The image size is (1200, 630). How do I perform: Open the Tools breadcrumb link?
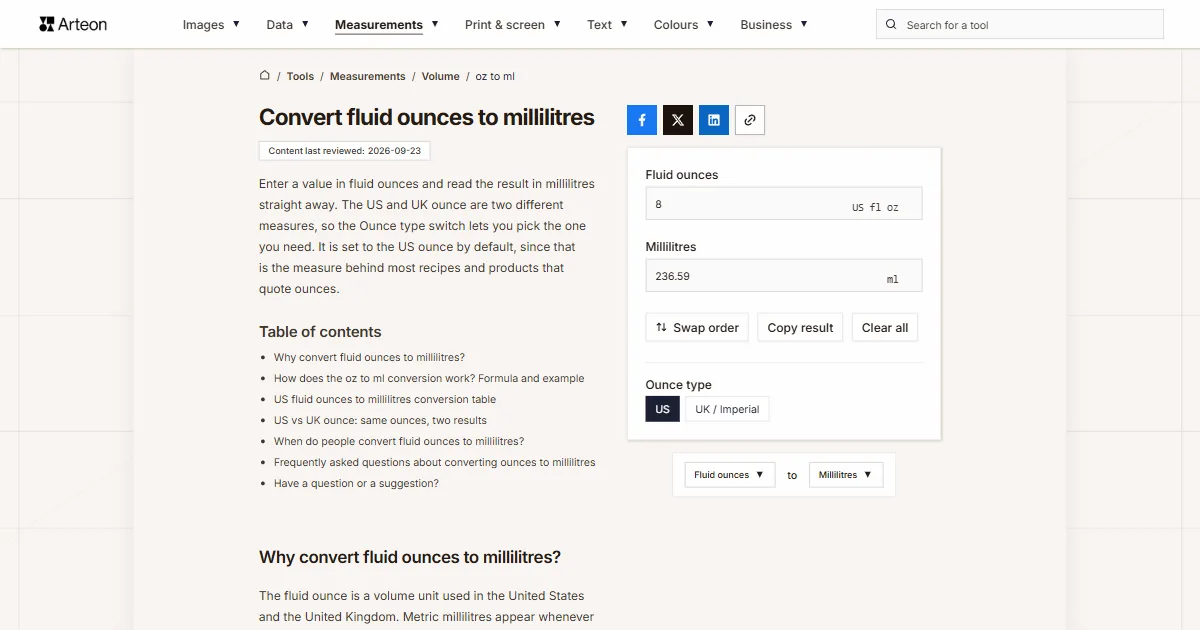(x=300, y=76)
